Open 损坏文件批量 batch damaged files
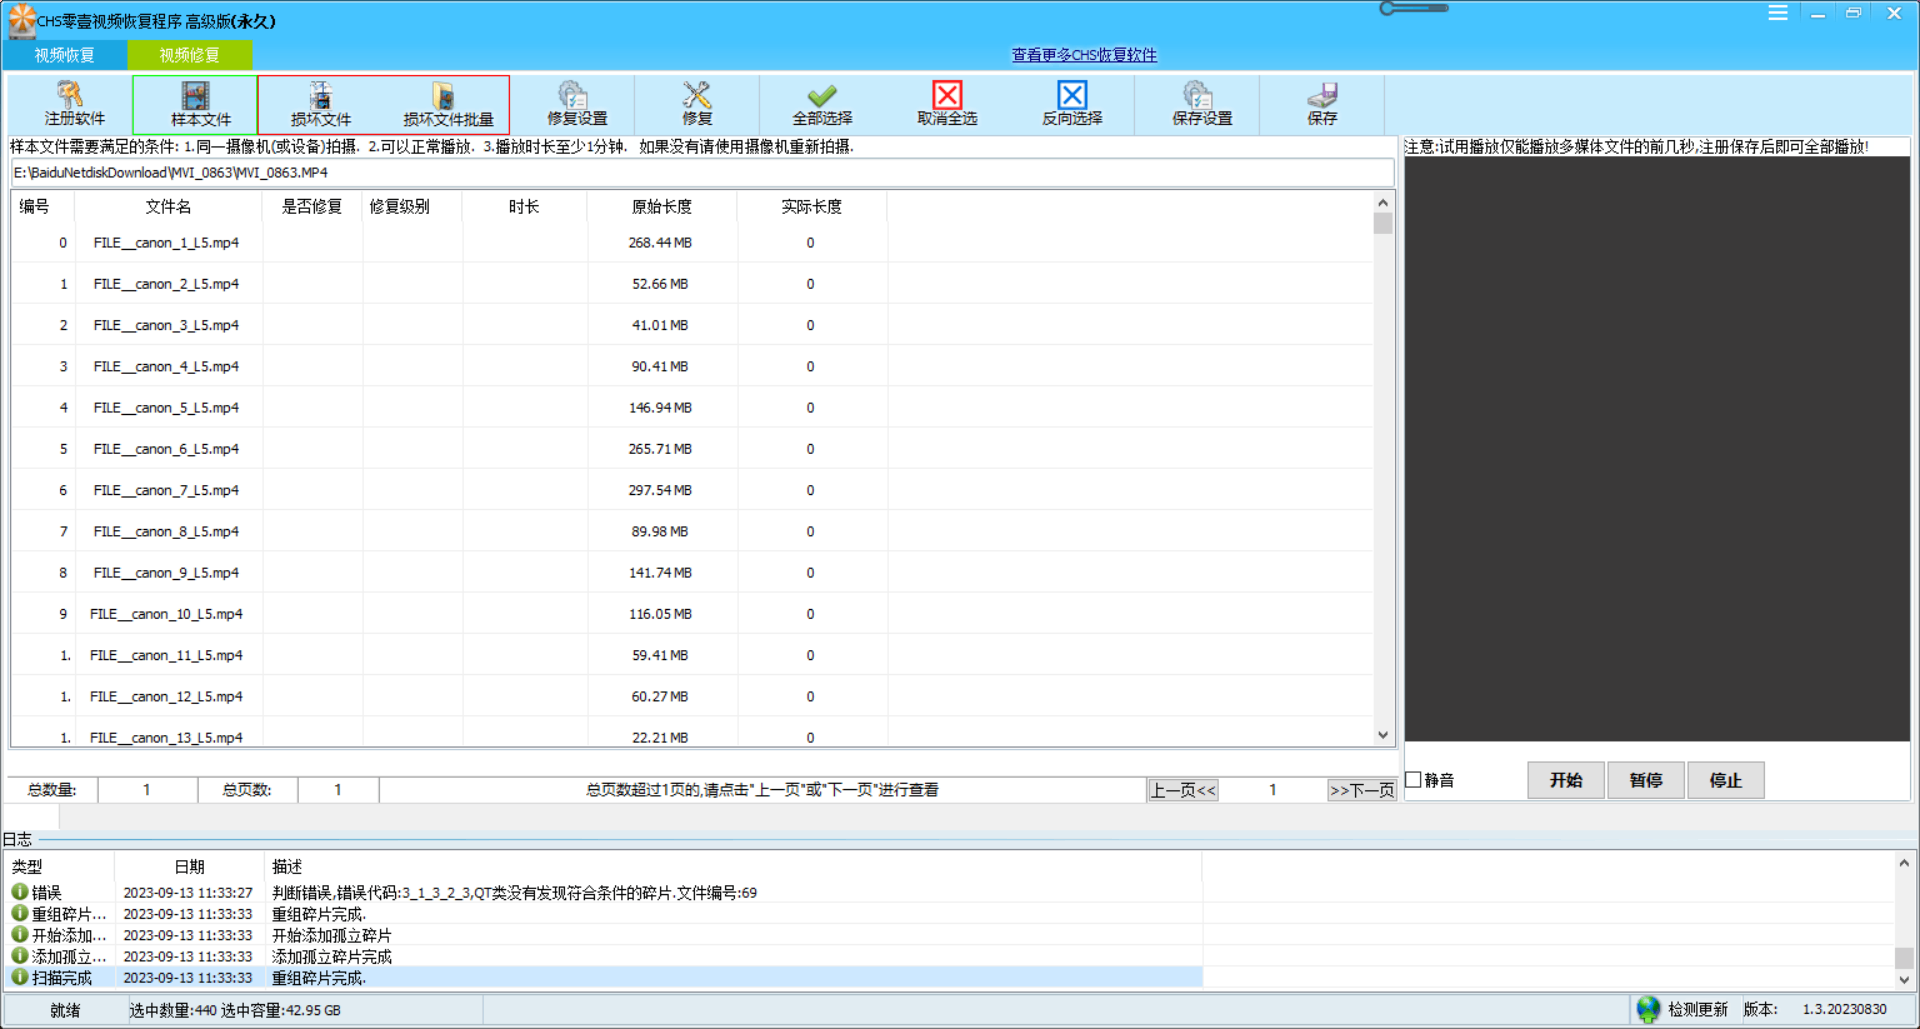1920x1029 pixels. coord(446,105)
